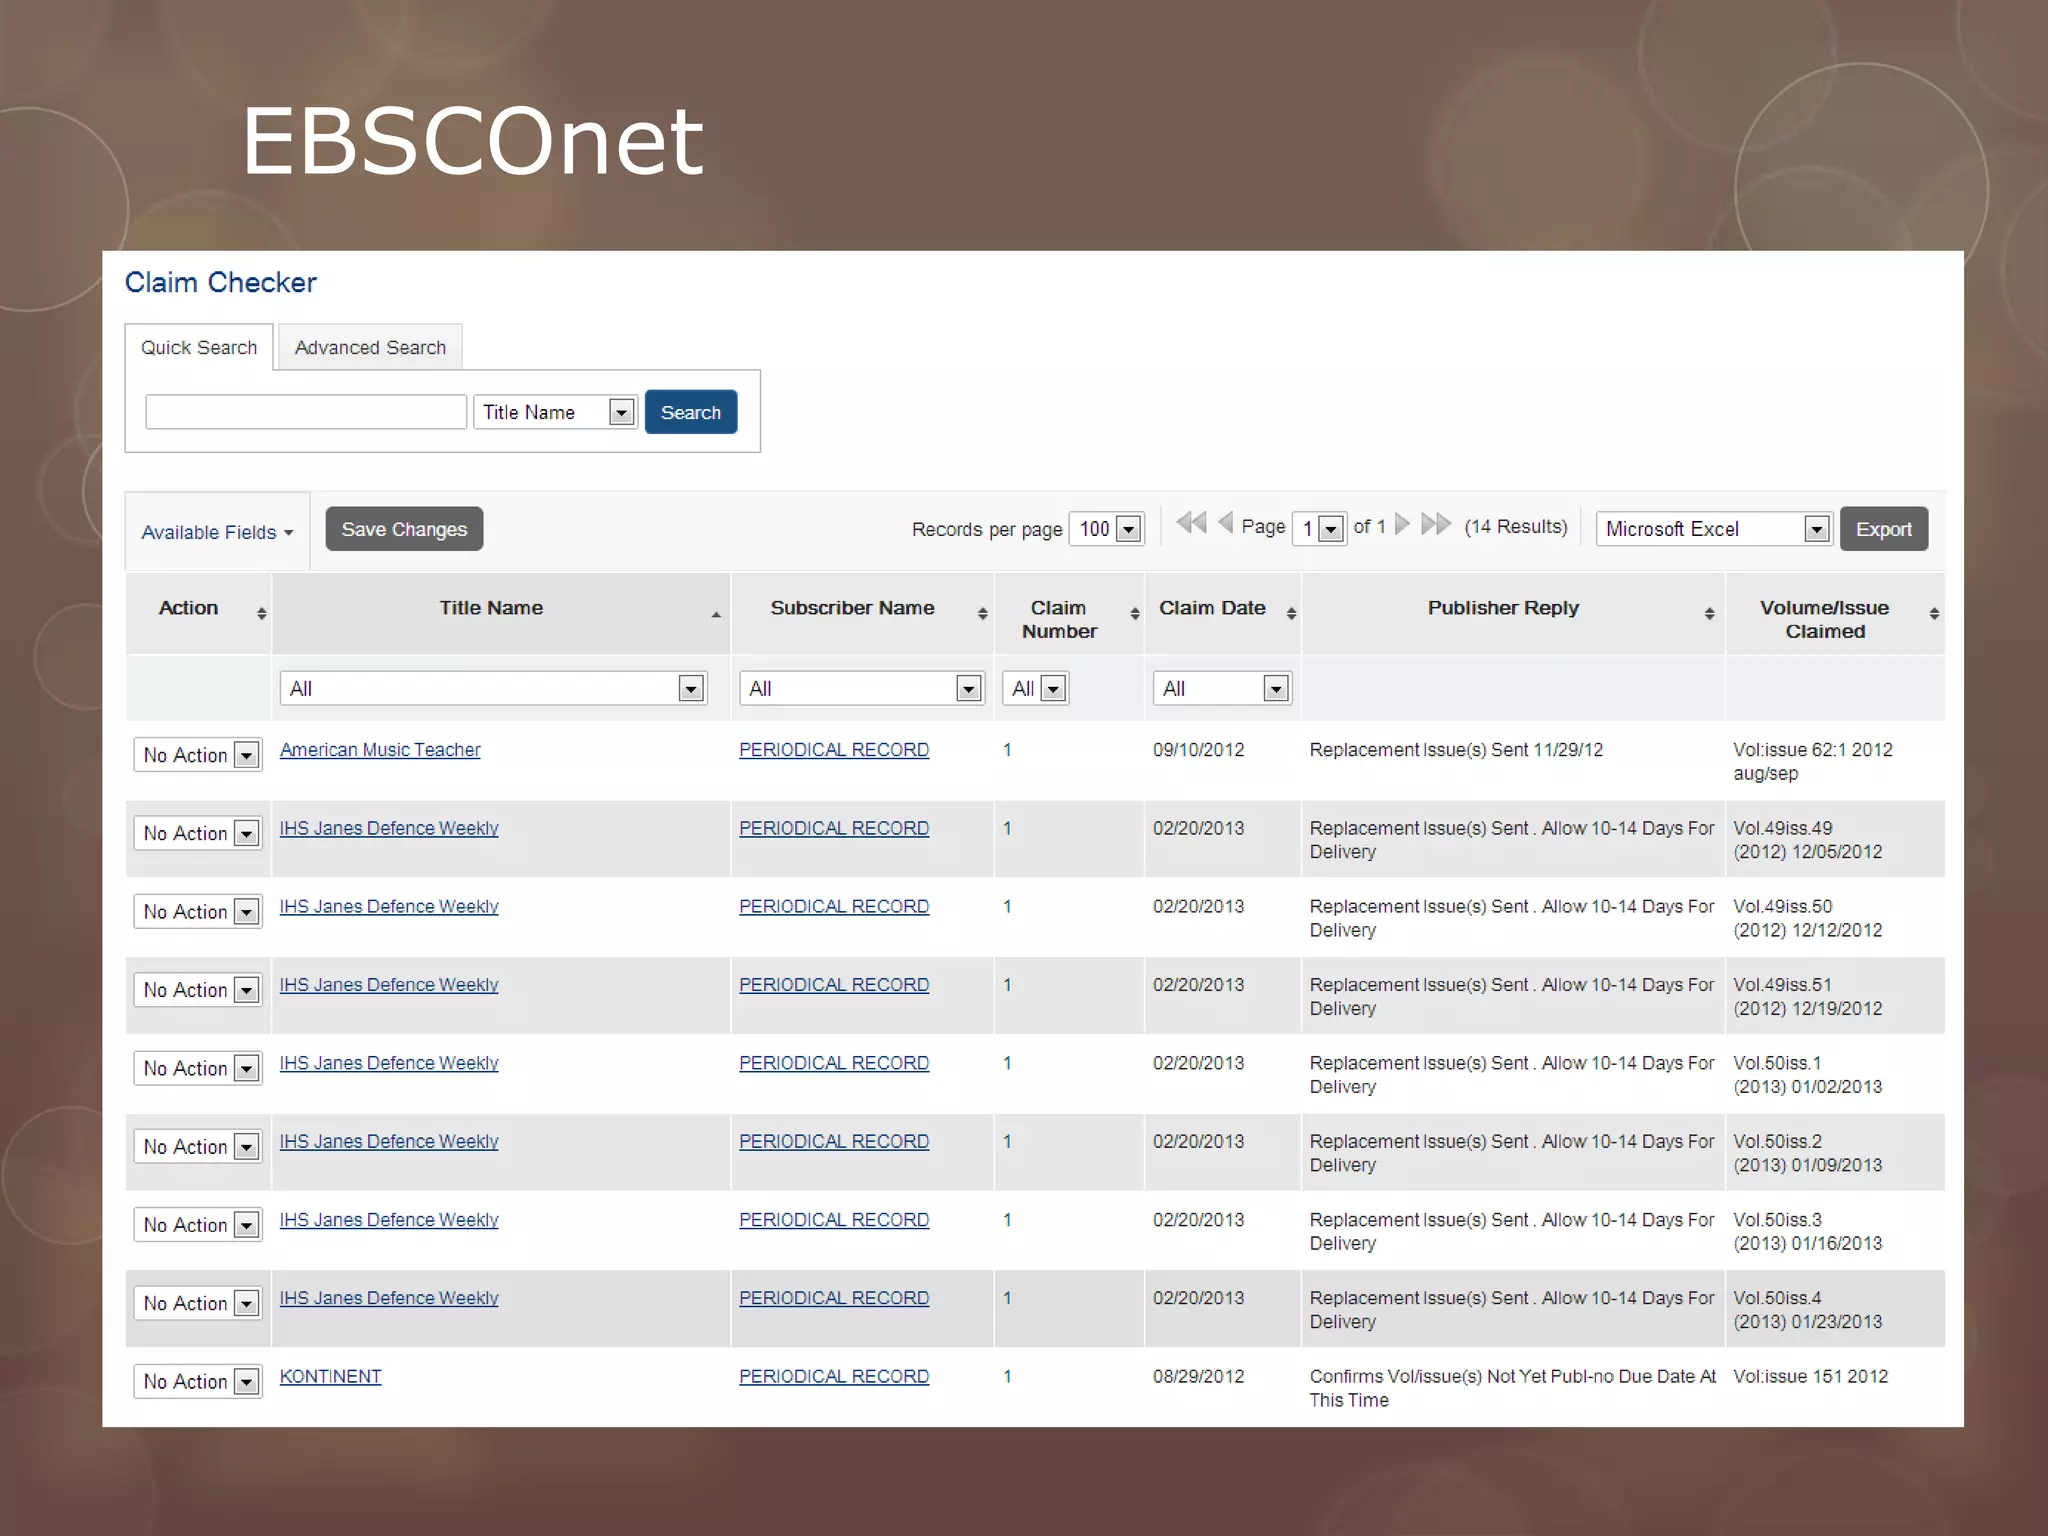2048x1536 pixels.
Task: Open the Claim Number All filter
Action: (1035, 688)
